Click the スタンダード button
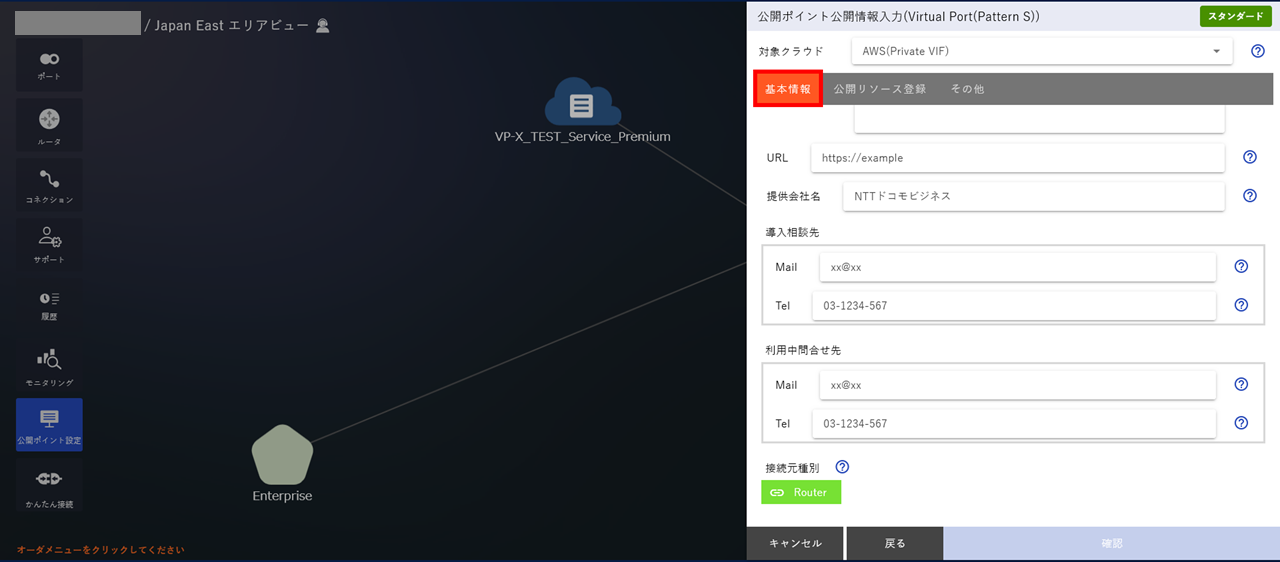The width and height of the screenshot is (1280, 562). [x=1236, y=16]
